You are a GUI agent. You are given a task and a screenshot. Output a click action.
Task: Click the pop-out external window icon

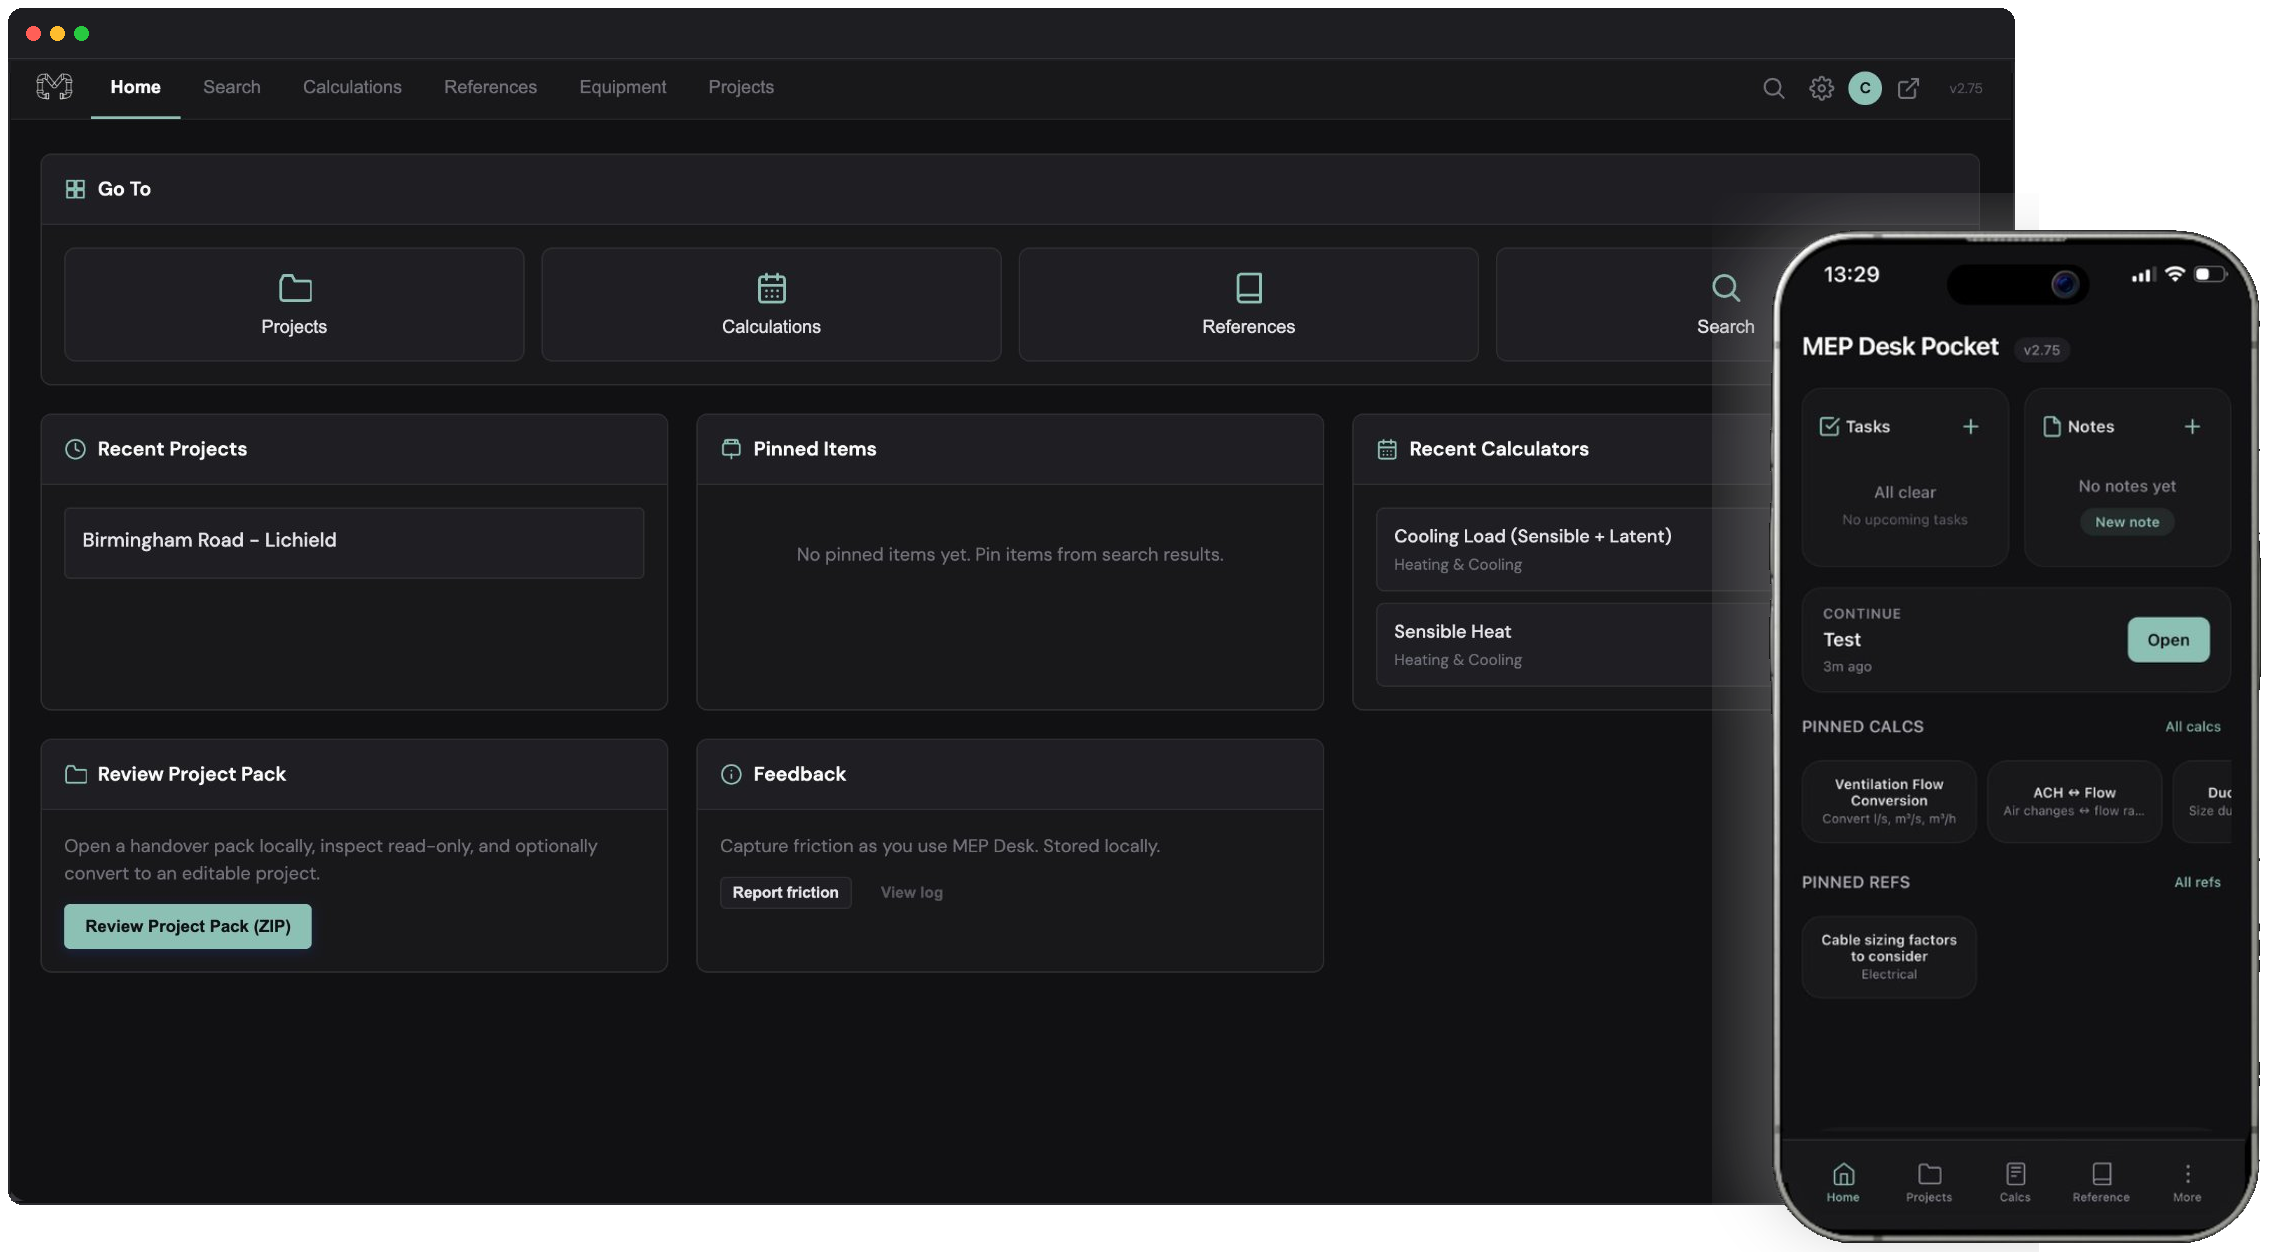point(1908,88)
